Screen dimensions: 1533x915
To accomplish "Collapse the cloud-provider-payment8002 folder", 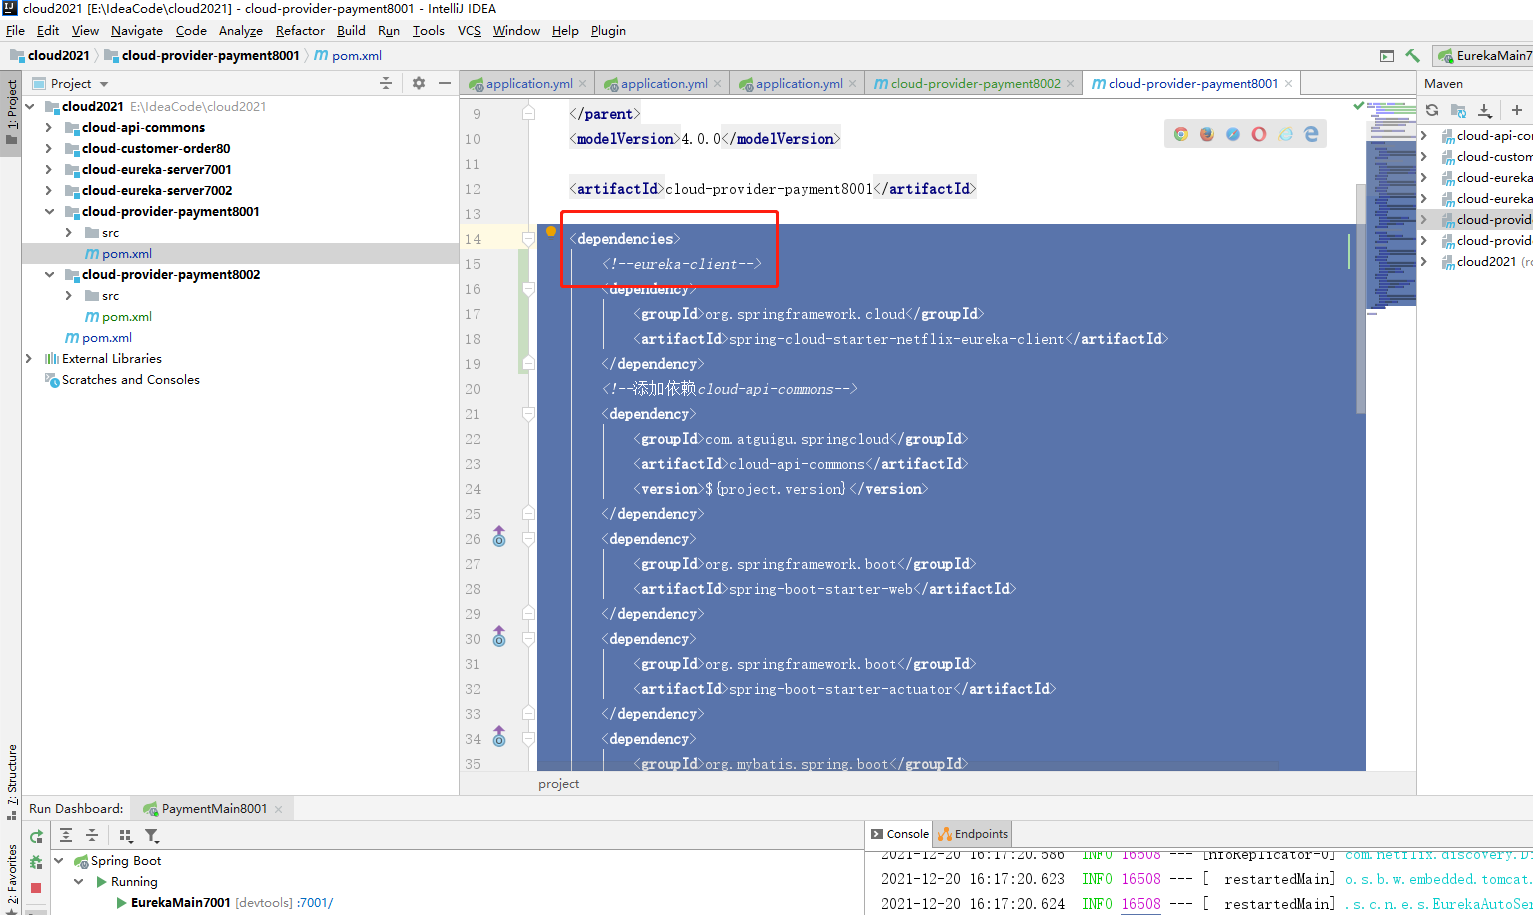I will tap(49, 275).
